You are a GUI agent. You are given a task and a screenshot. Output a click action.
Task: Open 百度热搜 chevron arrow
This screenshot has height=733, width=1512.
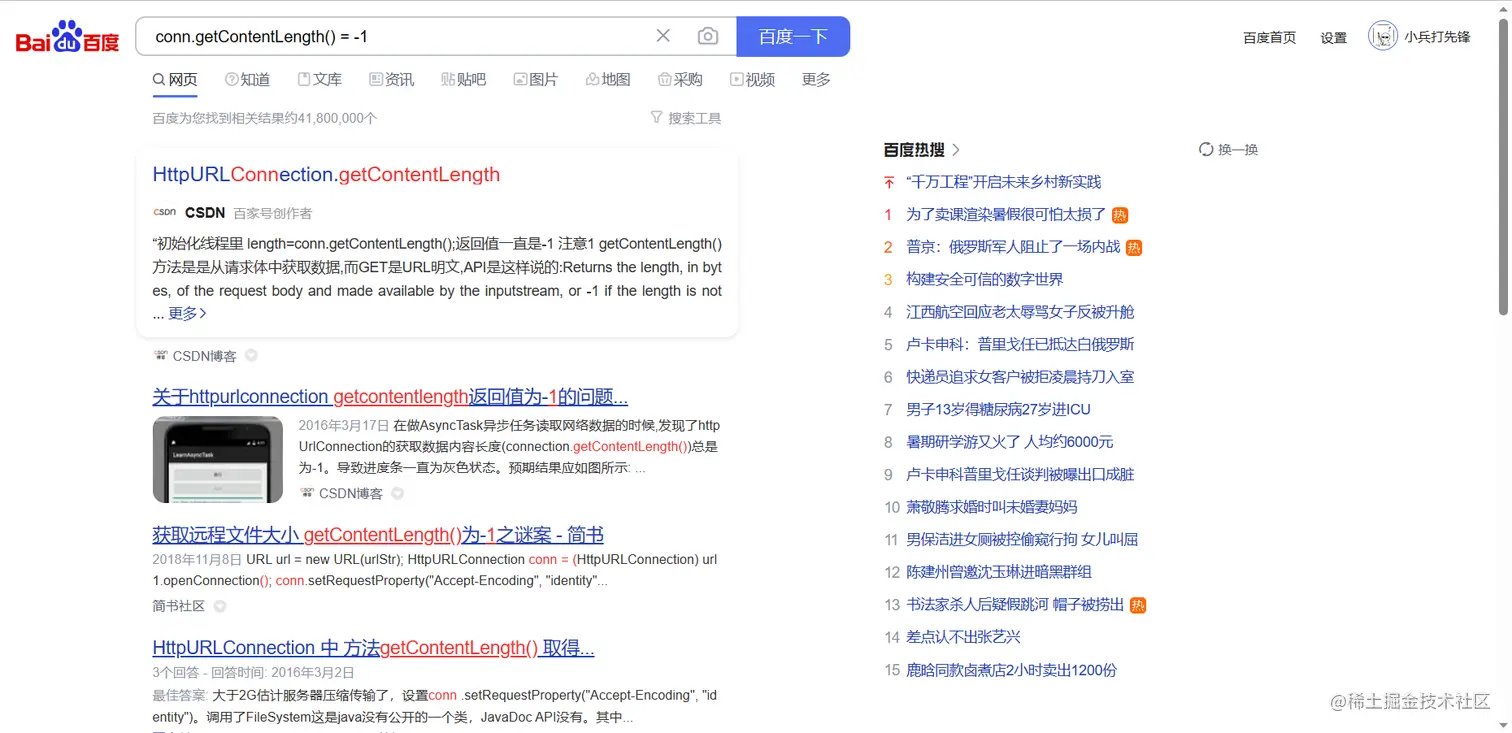956,150
